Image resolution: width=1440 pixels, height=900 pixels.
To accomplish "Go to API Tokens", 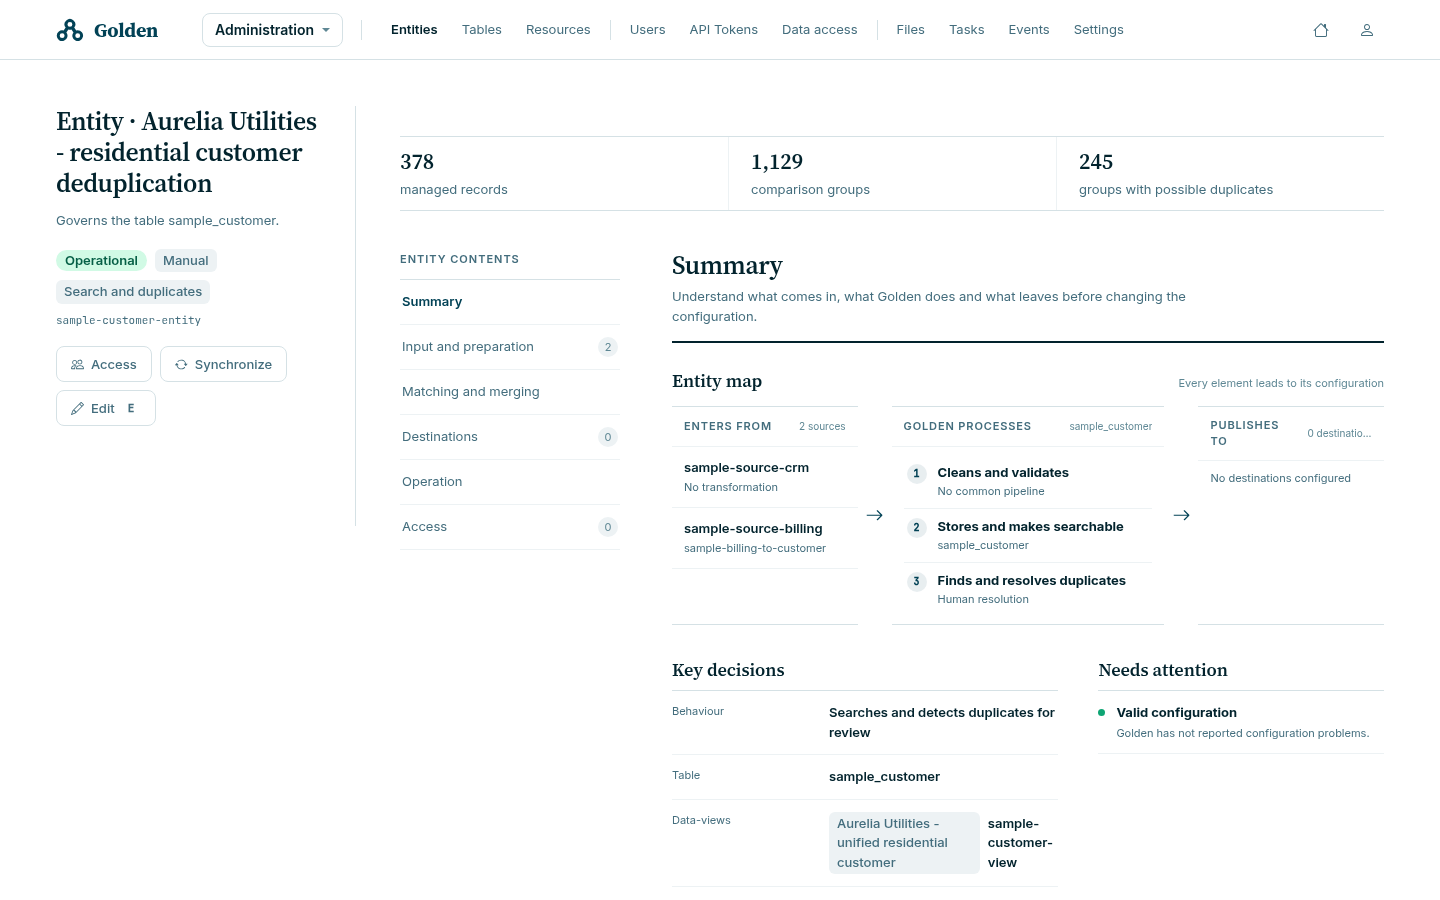I will [x=724, y=30].
